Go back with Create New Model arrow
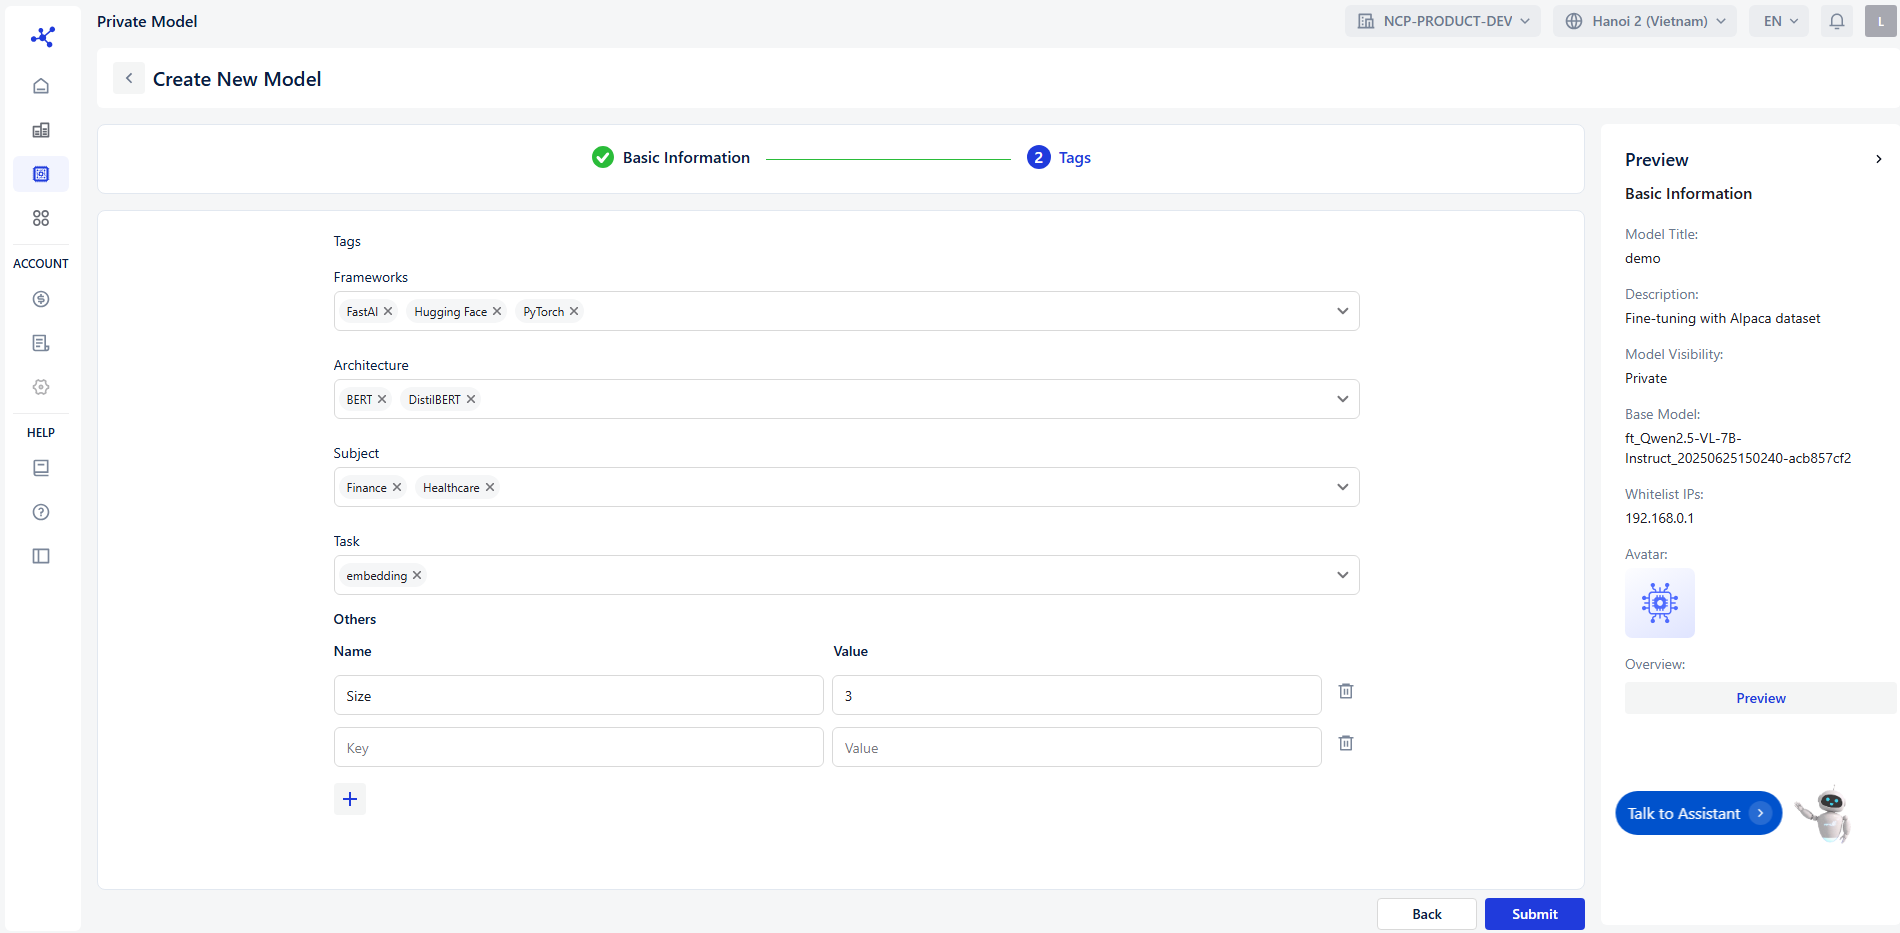1900x933 pixels. [129, 78]
